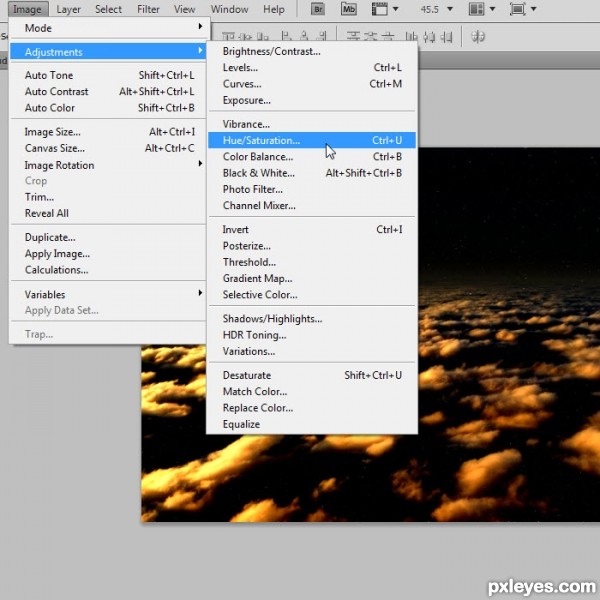Image resolution: width=600 pixels, height=600 pixels.
Task: Click the View Extras filmstrip icon
Action: pyautogui.click(x=380, y=9)
